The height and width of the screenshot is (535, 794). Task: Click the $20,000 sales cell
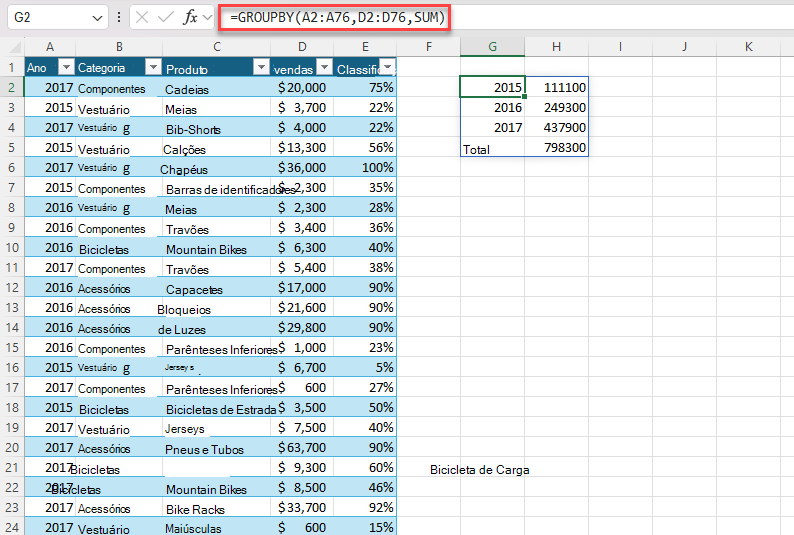click(302, 87)
